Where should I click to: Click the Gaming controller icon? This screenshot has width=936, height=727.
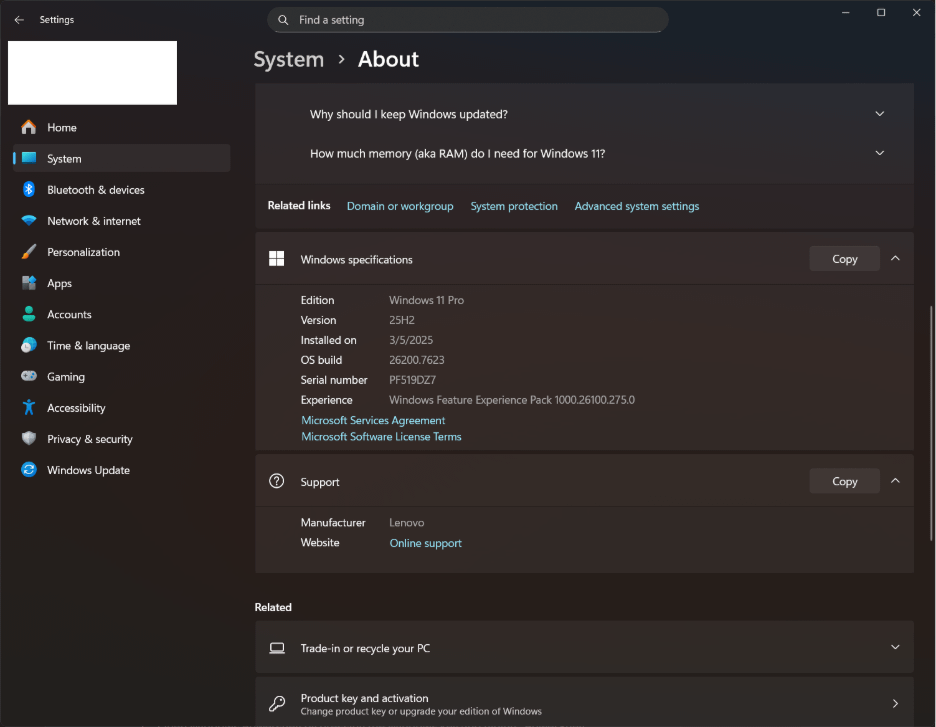[29, 376]
